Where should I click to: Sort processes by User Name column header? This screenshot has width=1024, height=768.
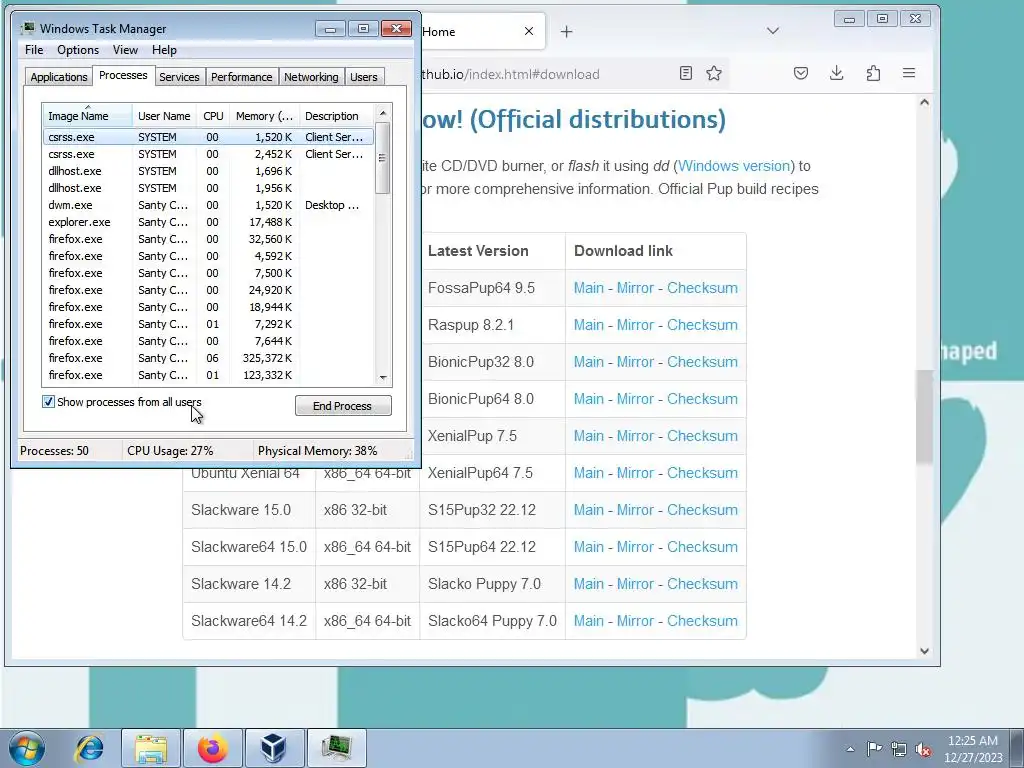165,116
